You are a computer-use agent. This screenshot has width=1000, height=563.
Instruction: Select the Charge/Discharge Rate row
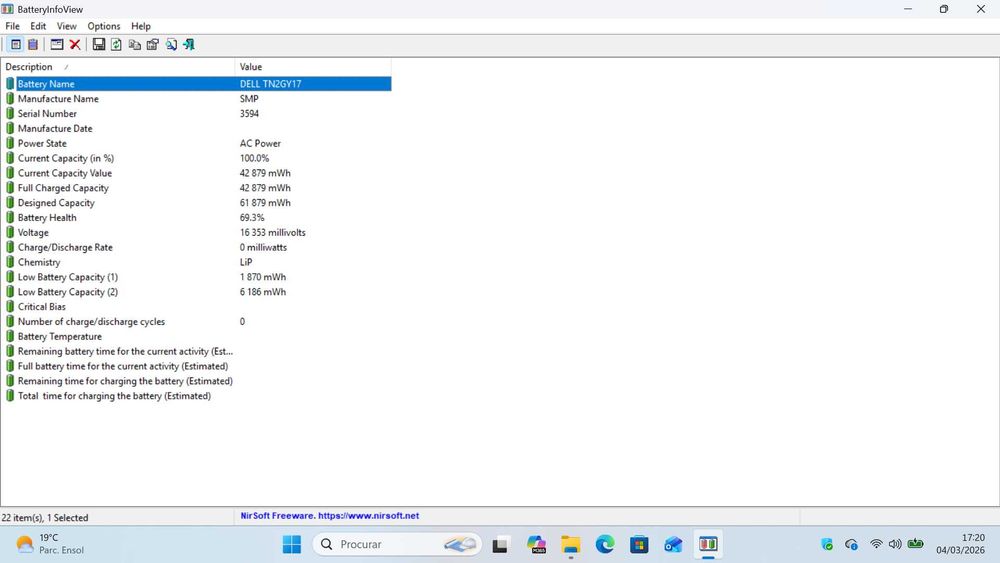198,247
